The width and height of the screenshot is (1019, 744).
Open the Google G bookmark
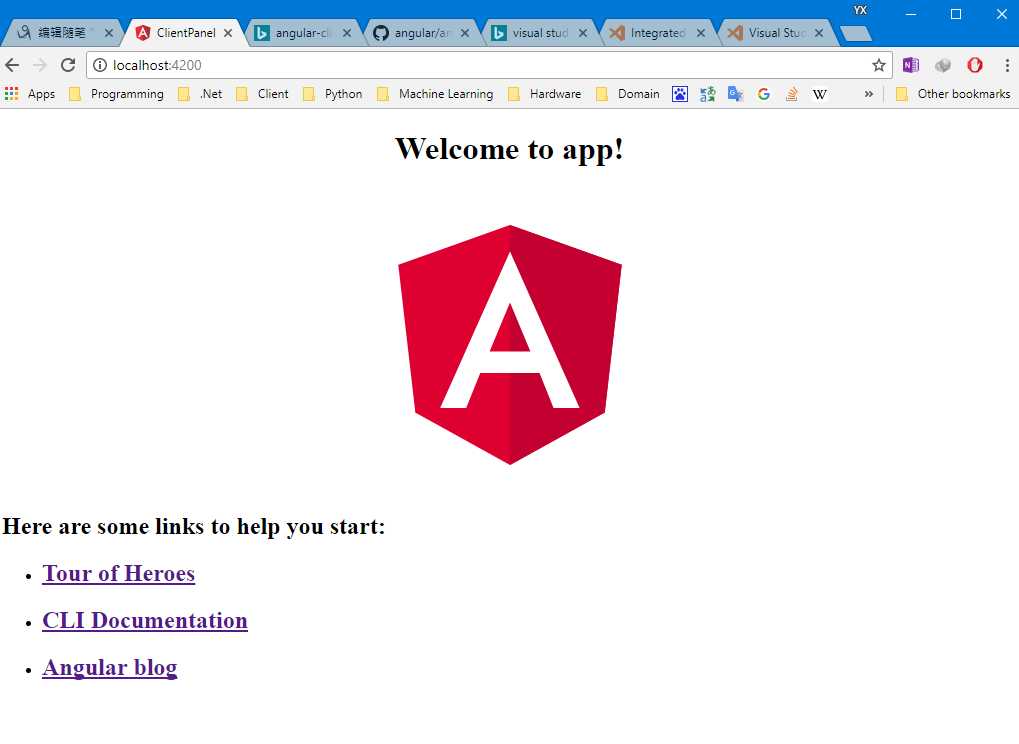click(x=764, y=94)
